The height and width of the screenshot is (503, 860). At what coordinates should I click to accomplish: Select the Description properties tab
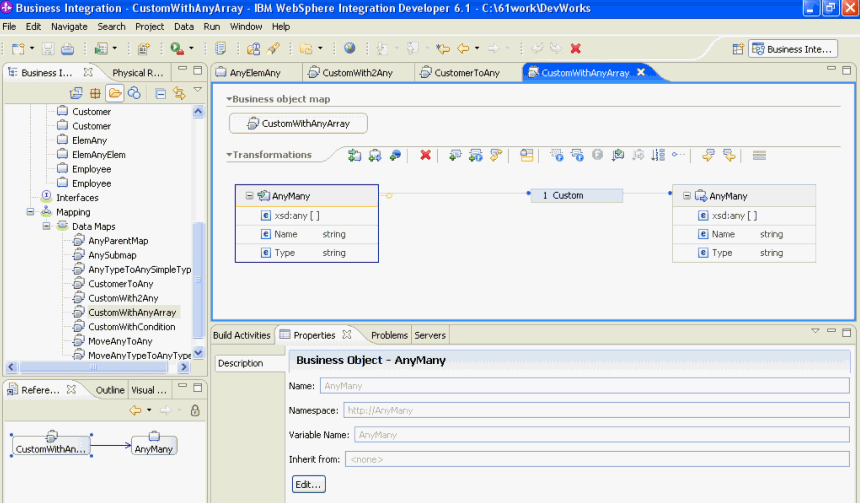coord(249,363)
